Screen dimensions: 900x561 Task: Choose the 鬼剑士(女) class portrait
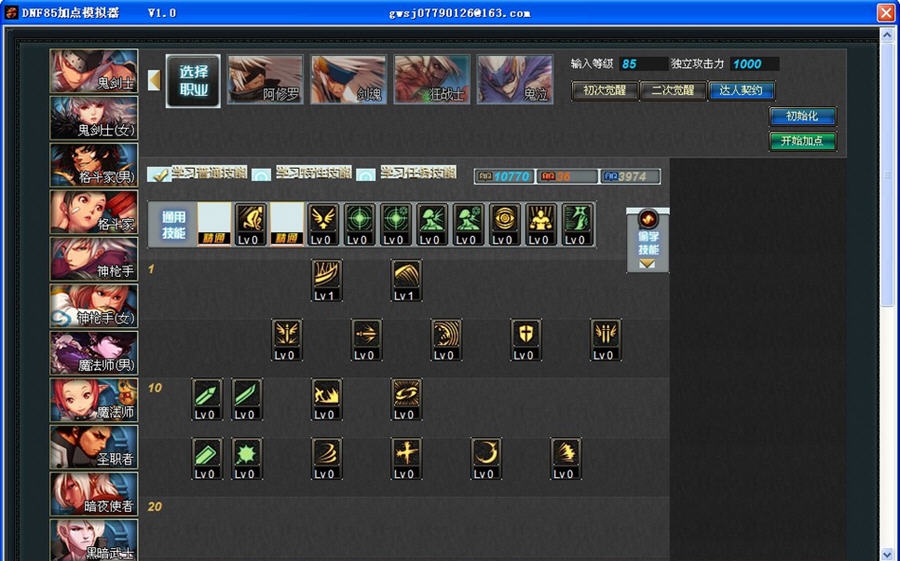pos(94,118)
